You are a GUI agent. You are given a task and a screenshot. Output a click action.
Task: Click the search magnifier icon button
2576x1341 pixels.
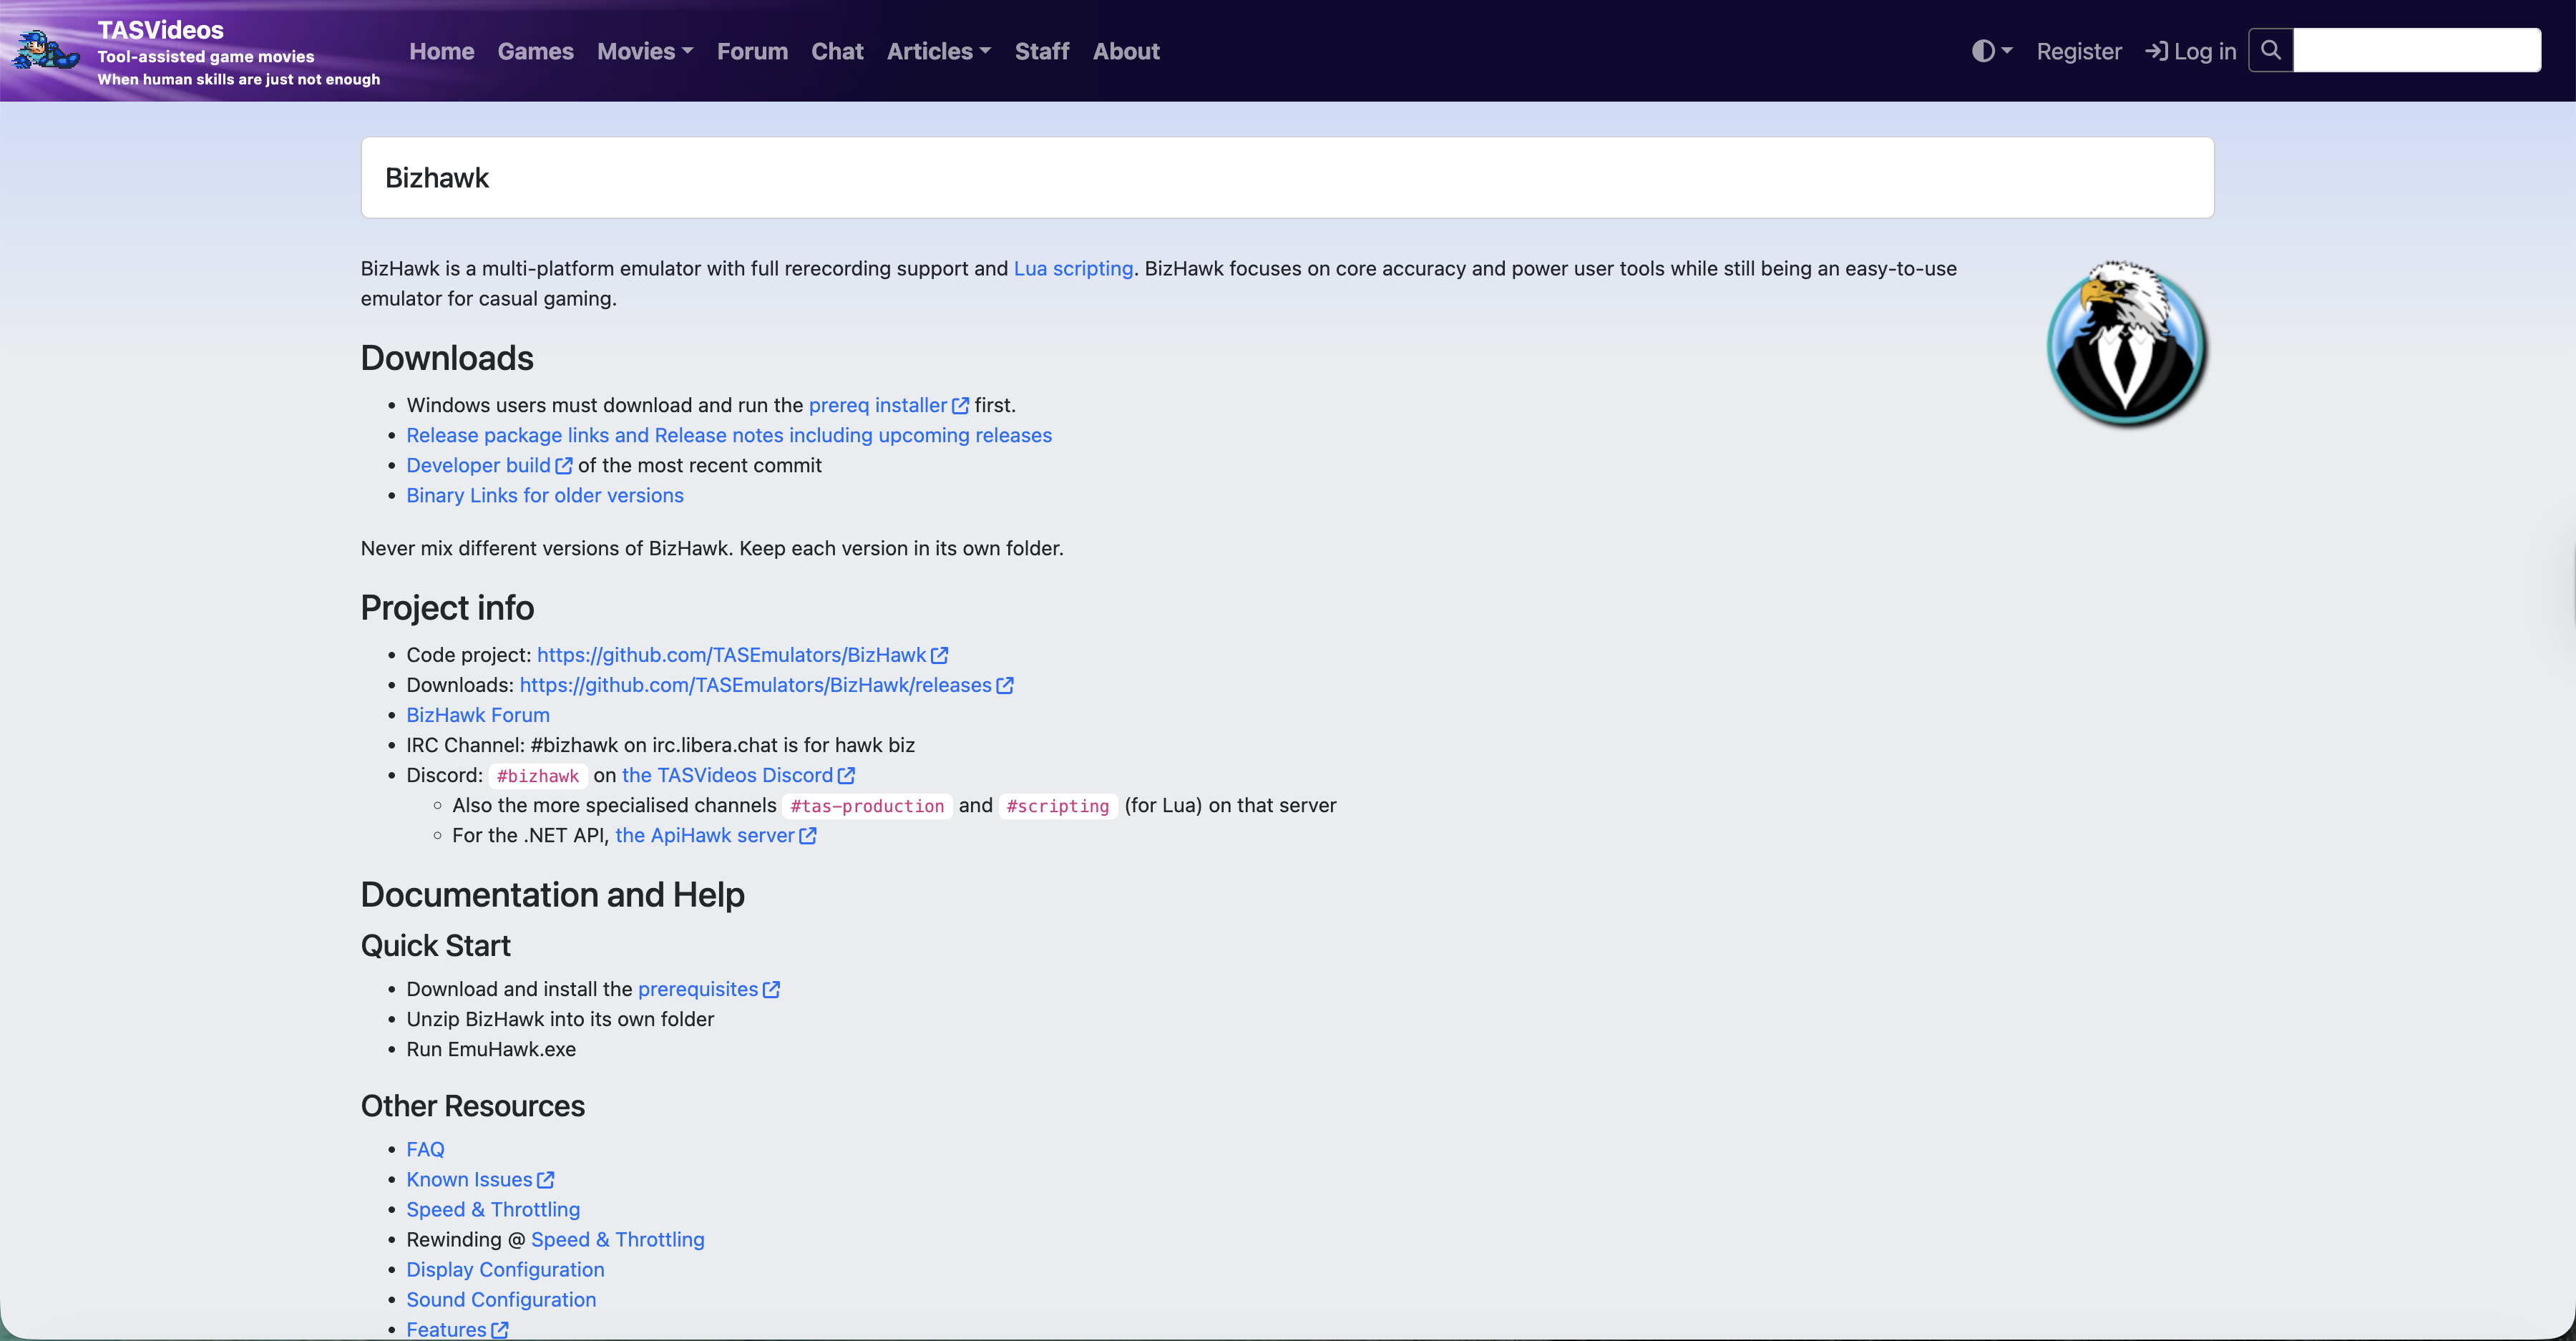click(2270, 50)
